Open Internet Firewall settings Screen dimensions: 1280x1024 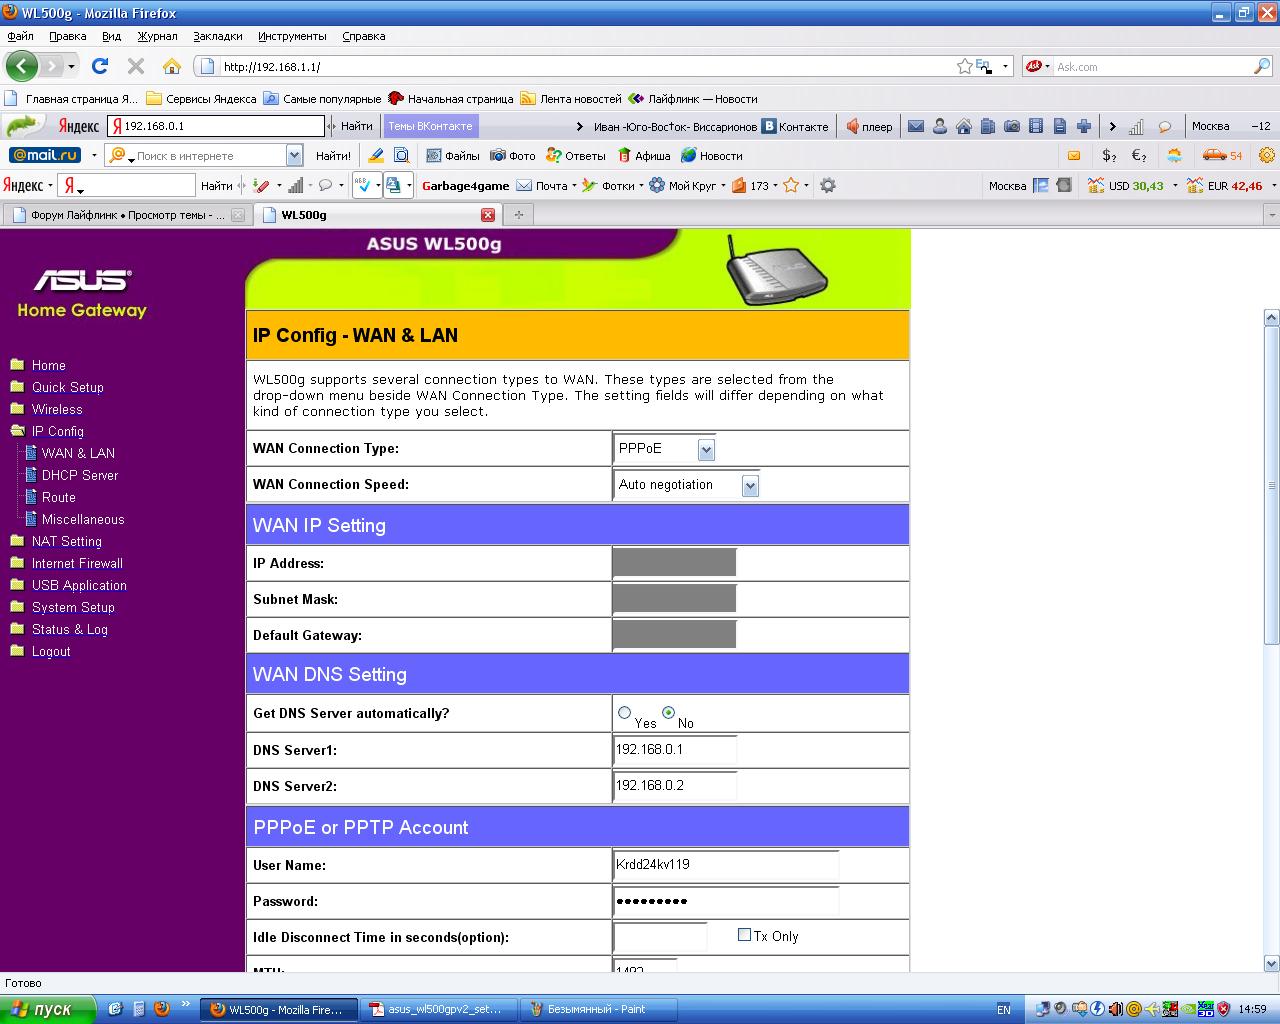(77, 563)
